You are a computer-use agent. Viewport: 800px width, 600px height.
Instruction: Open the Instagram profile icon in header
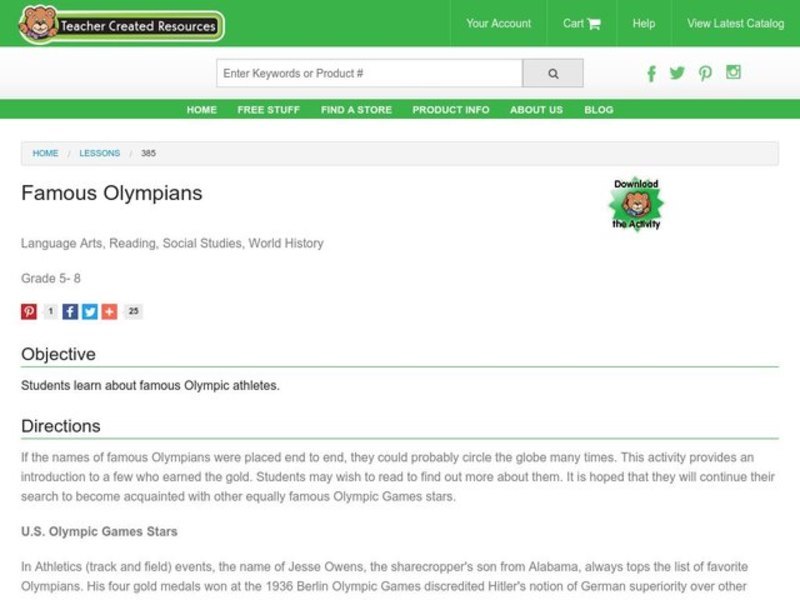732,73
